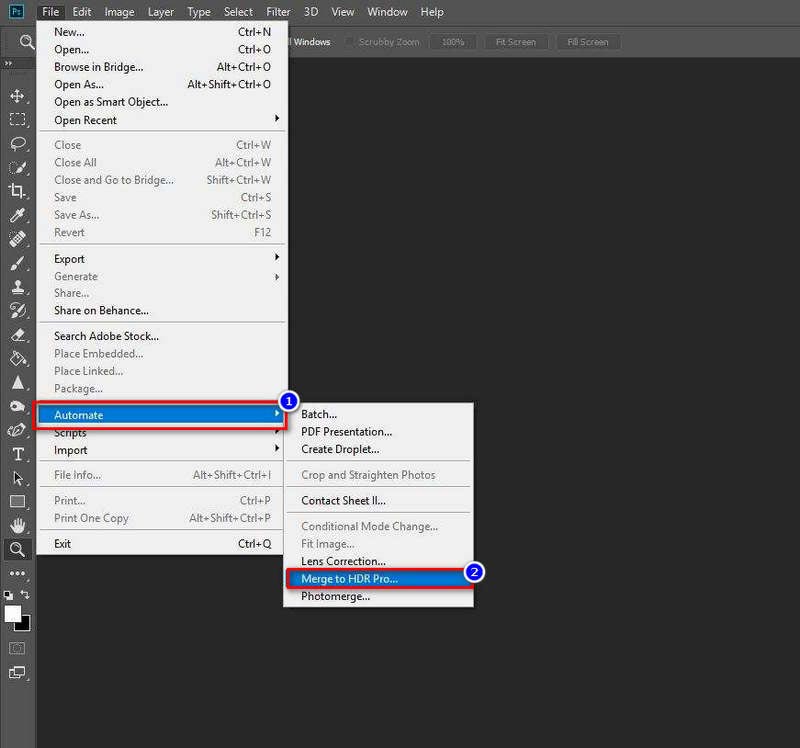Click the Clone Stamp tool
Viewport: 800px width, 748px height.
[17, 287]
